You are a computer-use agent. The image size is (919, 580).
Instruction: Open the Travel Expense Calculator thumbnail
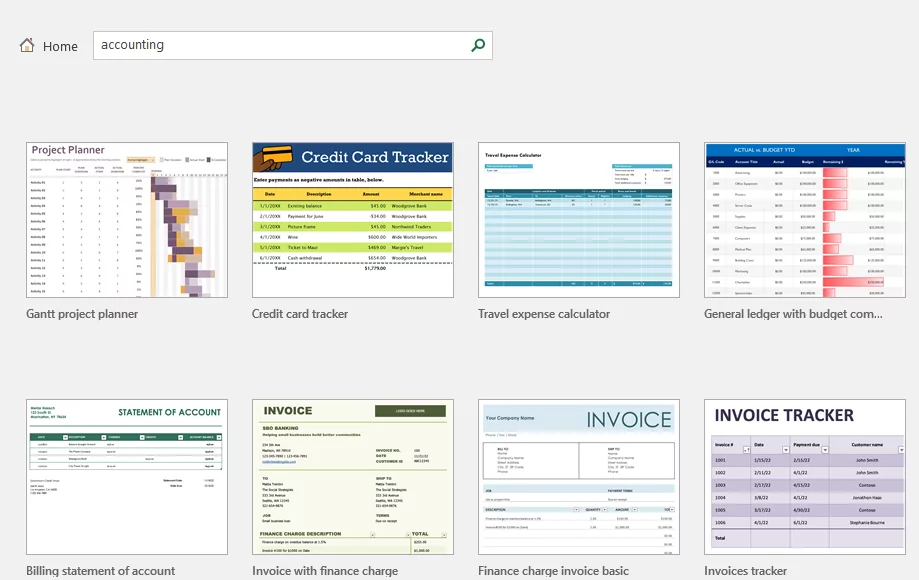click(x=579, y=220)
